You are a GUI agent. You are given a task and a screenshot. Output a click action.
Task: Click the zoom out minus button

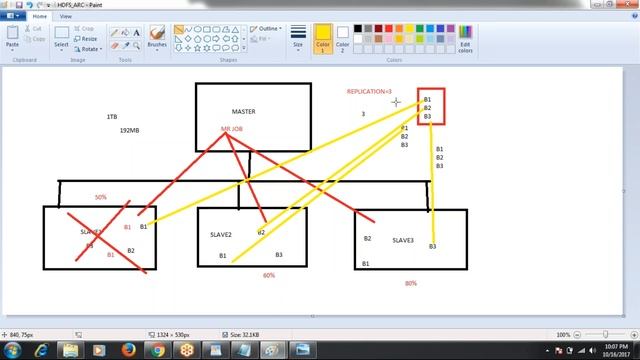pyautogui.click(x=577, y=335)
